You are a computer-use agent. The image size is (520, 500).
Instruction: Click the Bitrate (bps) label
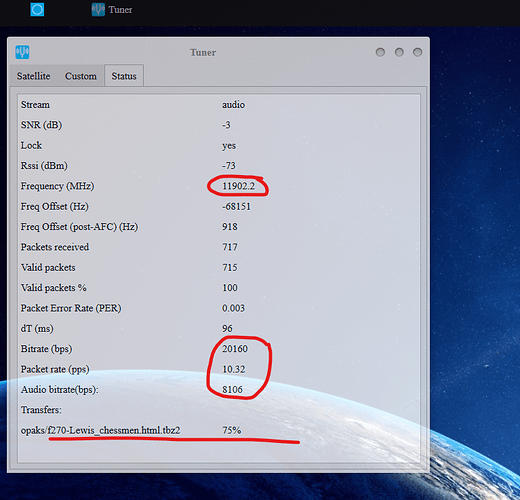coord(46,349)
